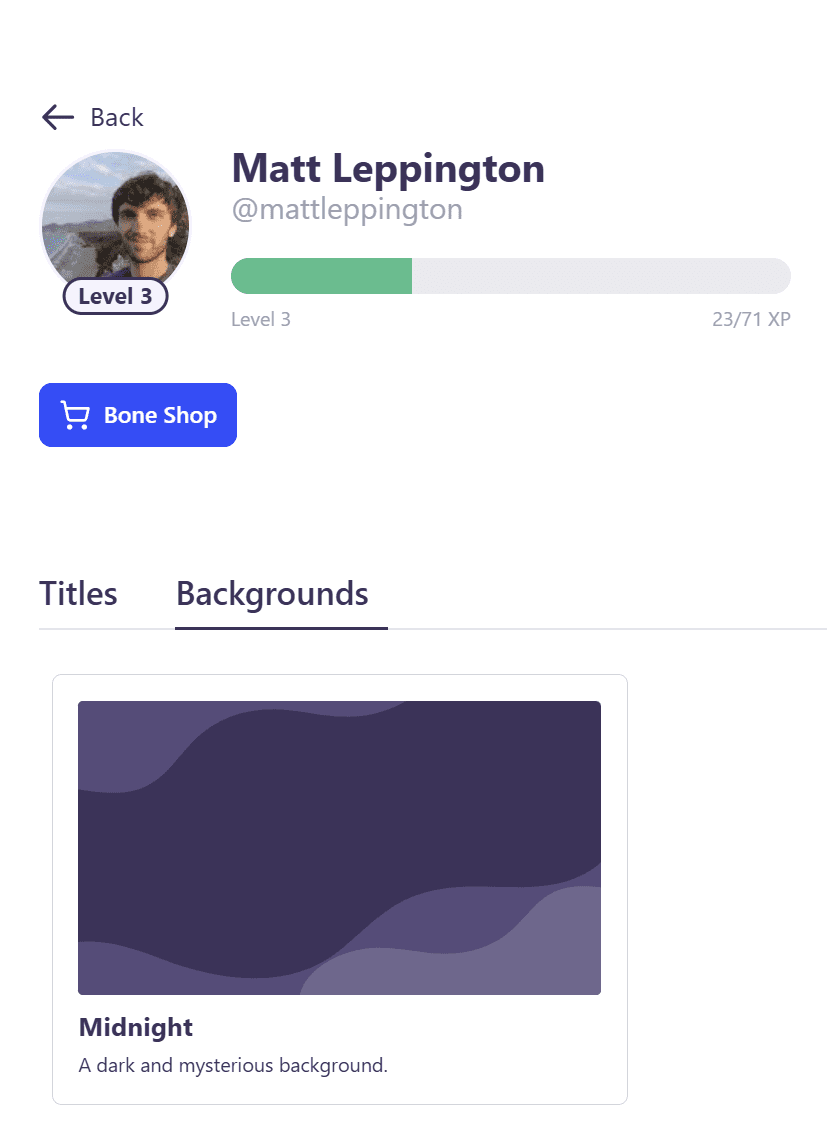Click the underline beneath the Backgrounds tab

point(281,628)
